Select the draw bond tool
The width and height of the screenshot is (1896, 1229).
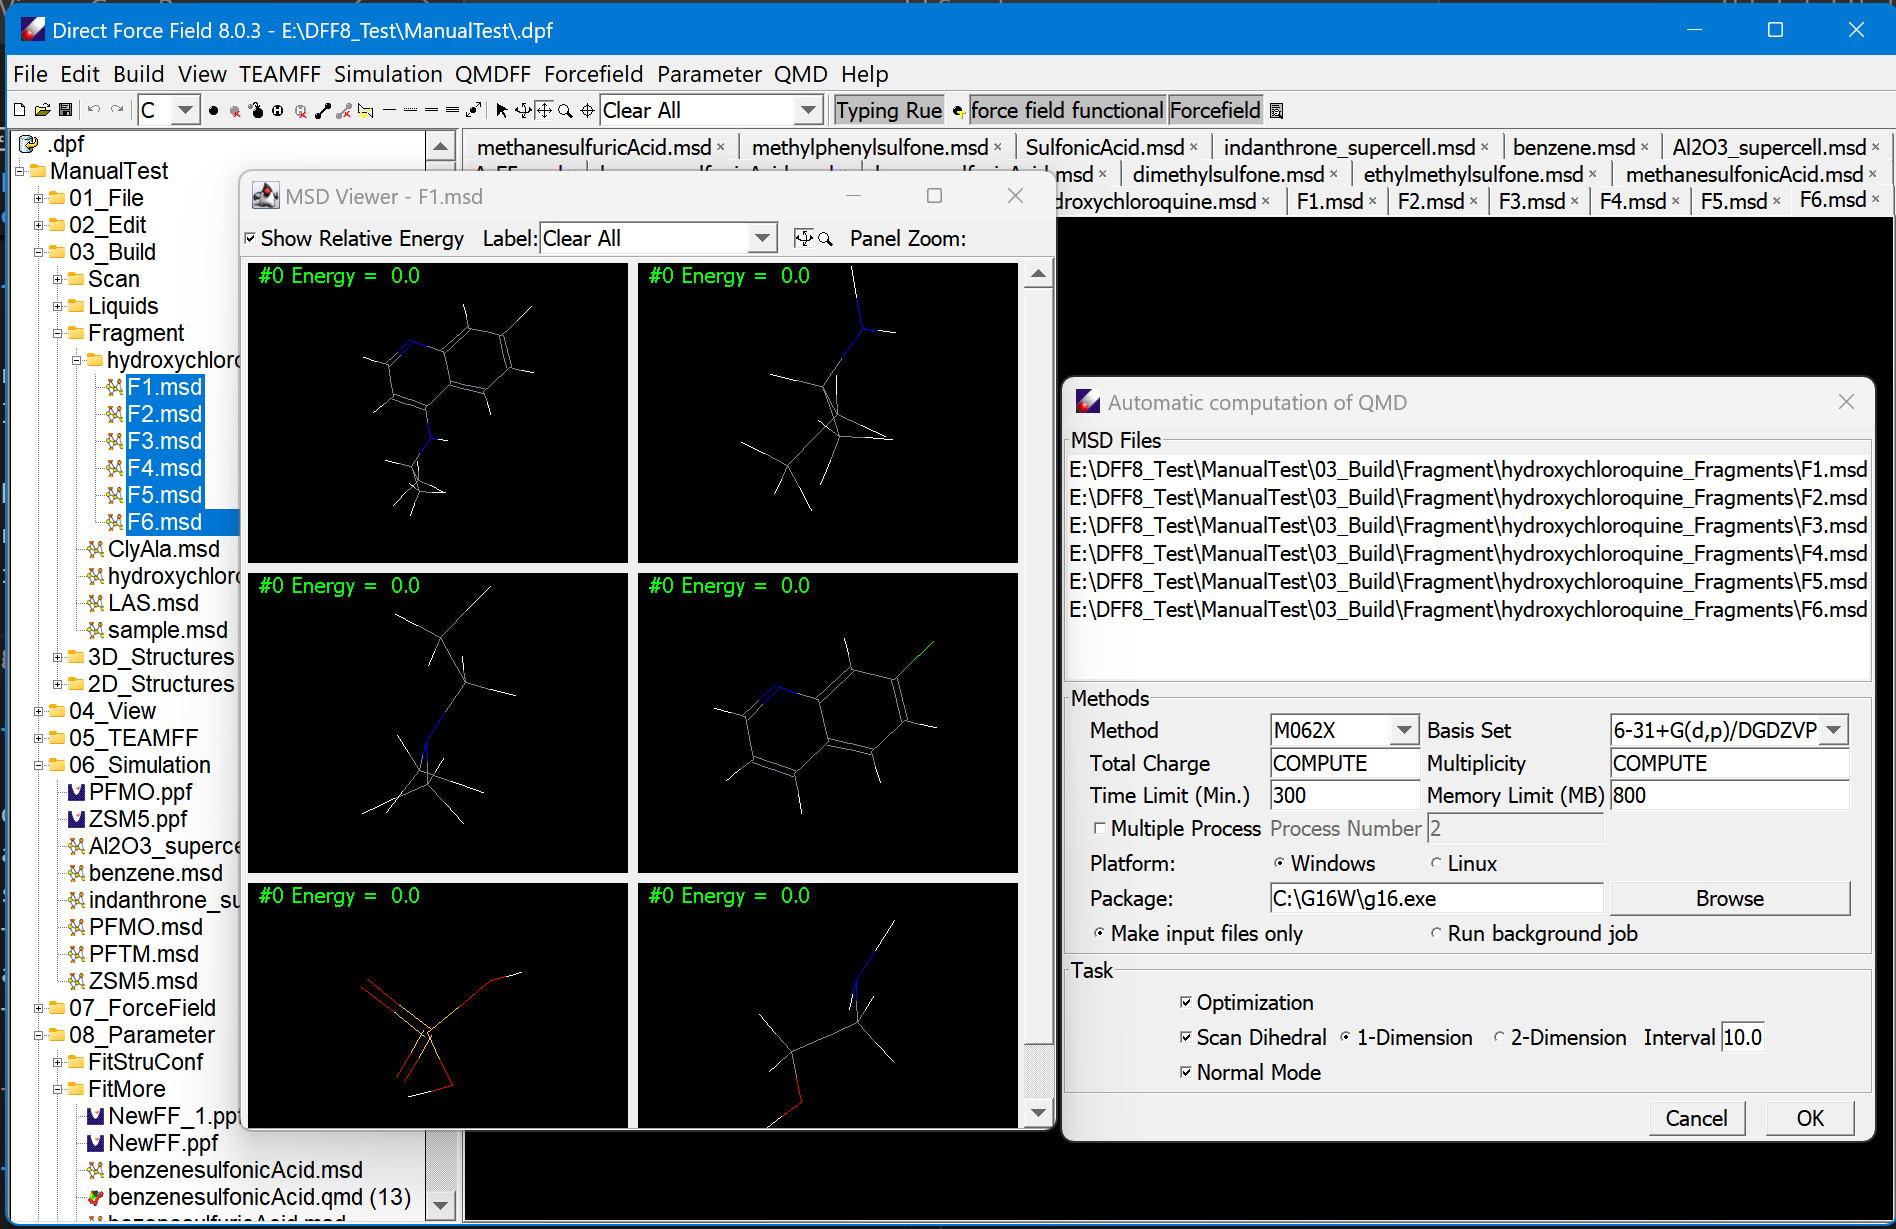323,111
